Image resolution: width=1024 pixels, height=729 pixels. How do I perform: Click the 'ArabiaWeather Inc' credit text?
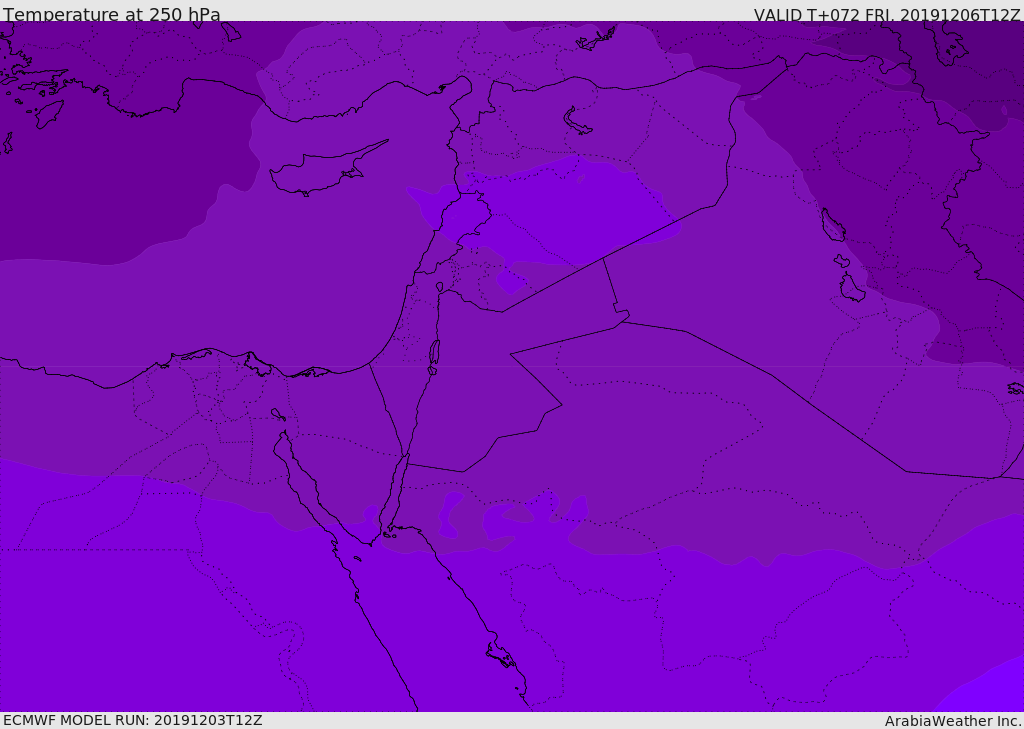[x=953, y=721]
